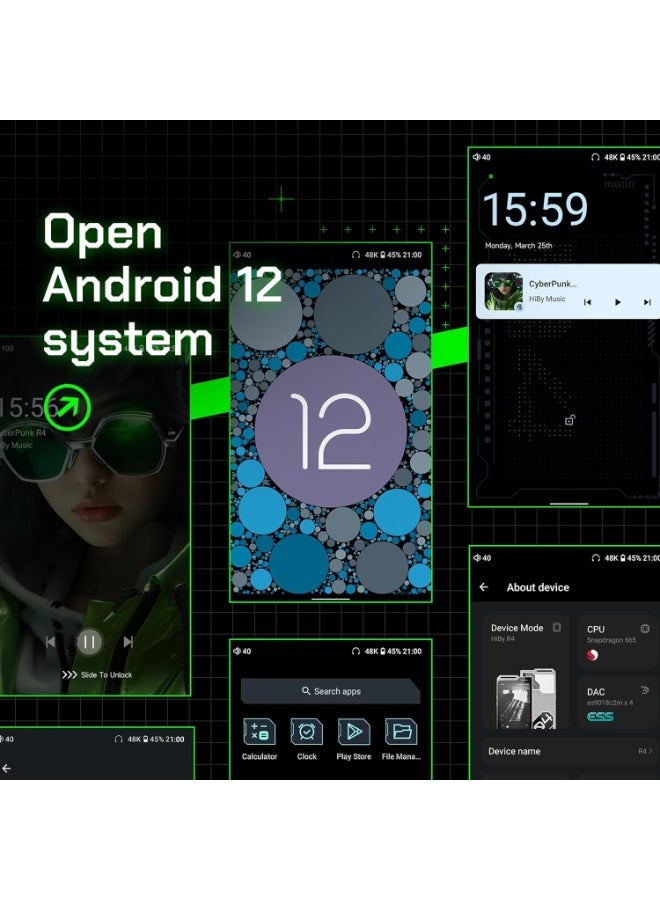Screen dimensions: 660x900
Task: Tap the small icon on DAC card
Action: click(645, 690)
